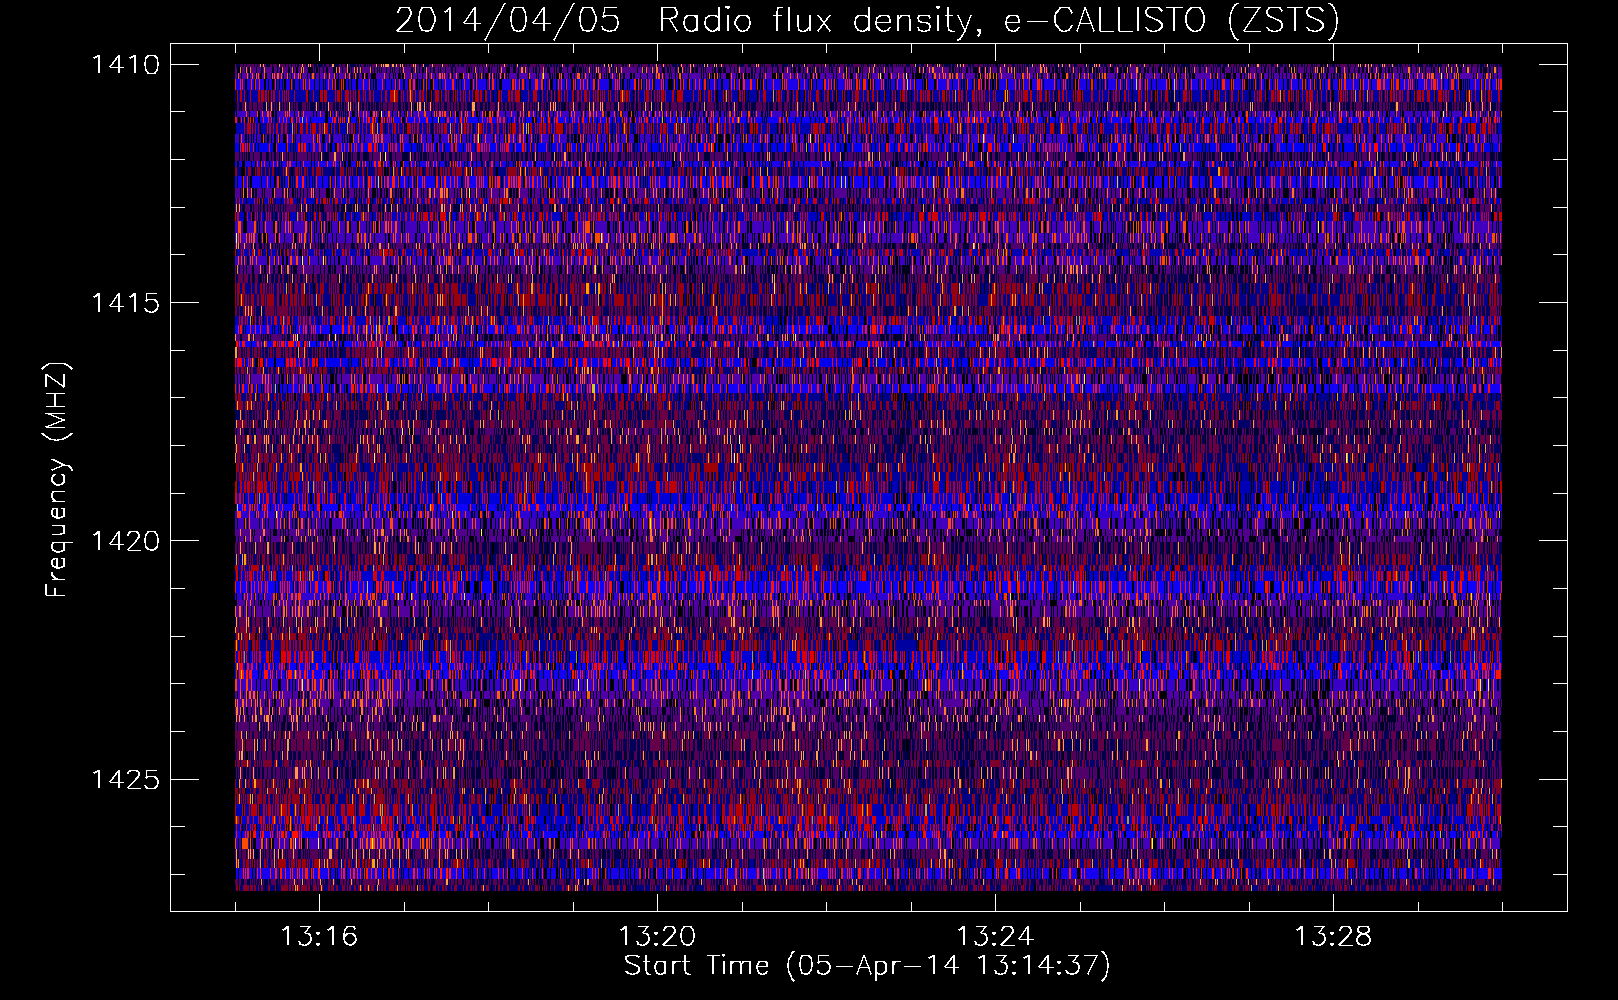Click the 'Frequency (MHZ)' axis title
Image resolution: width=1618 pixels, height=1000 pixels.
[58, 480]
